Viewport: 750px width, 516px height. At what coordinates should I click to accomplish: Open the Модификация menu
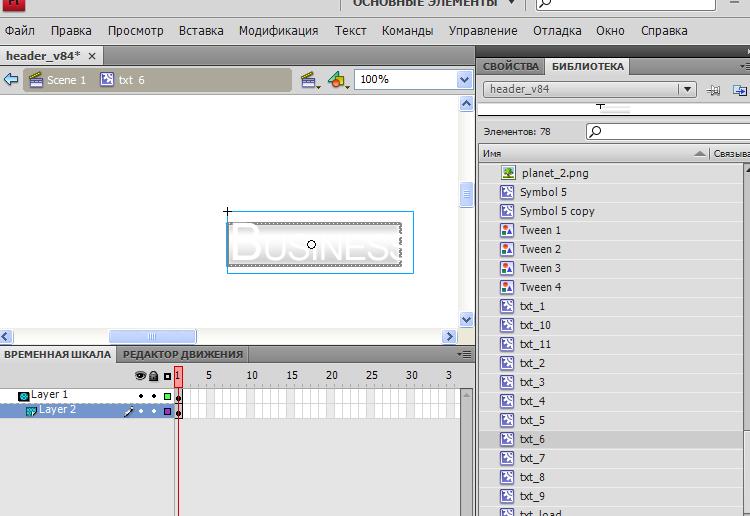[278, 31]
